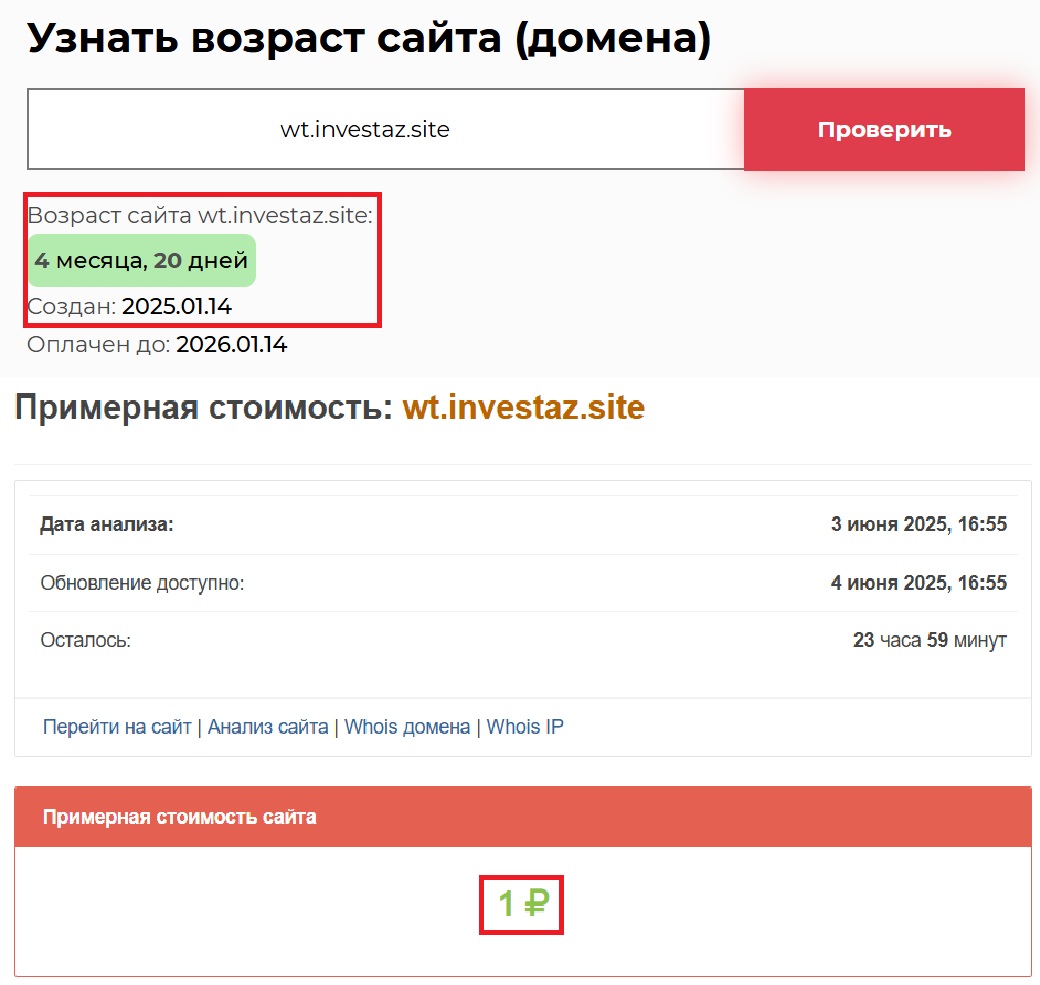Click the Узнать возраст сайта page title
The image size is (1040, 985).
coord(369,38)
